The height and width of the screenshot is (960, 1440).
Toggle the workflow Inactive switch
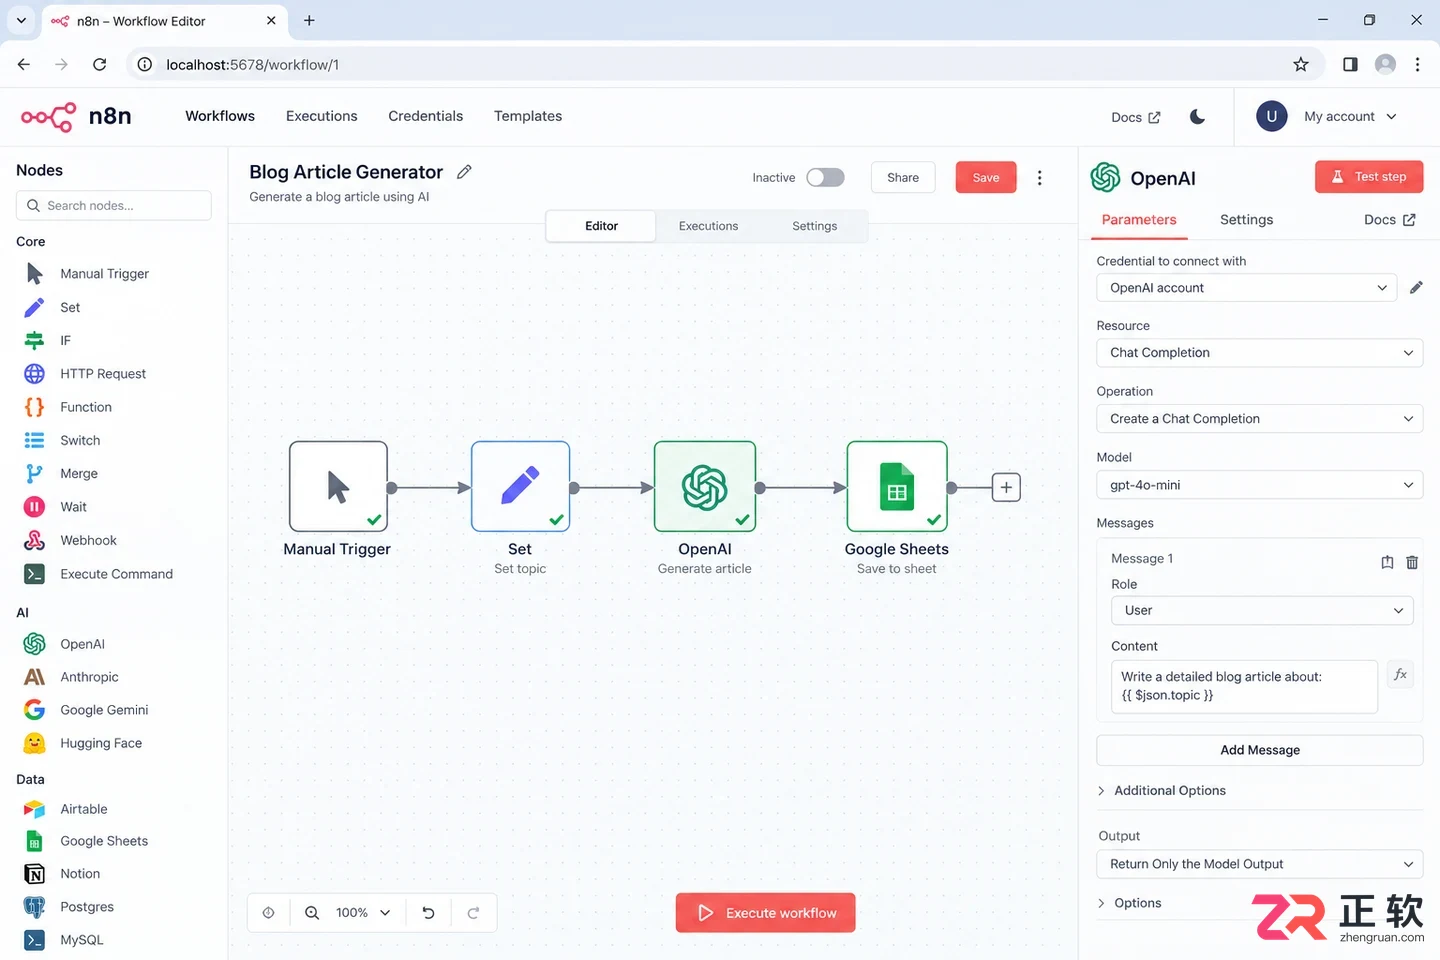point(825,177)
